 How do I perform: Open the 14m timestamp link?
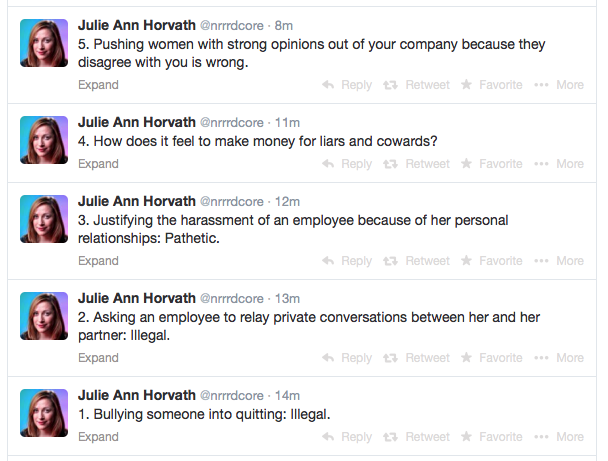(287, 395)
